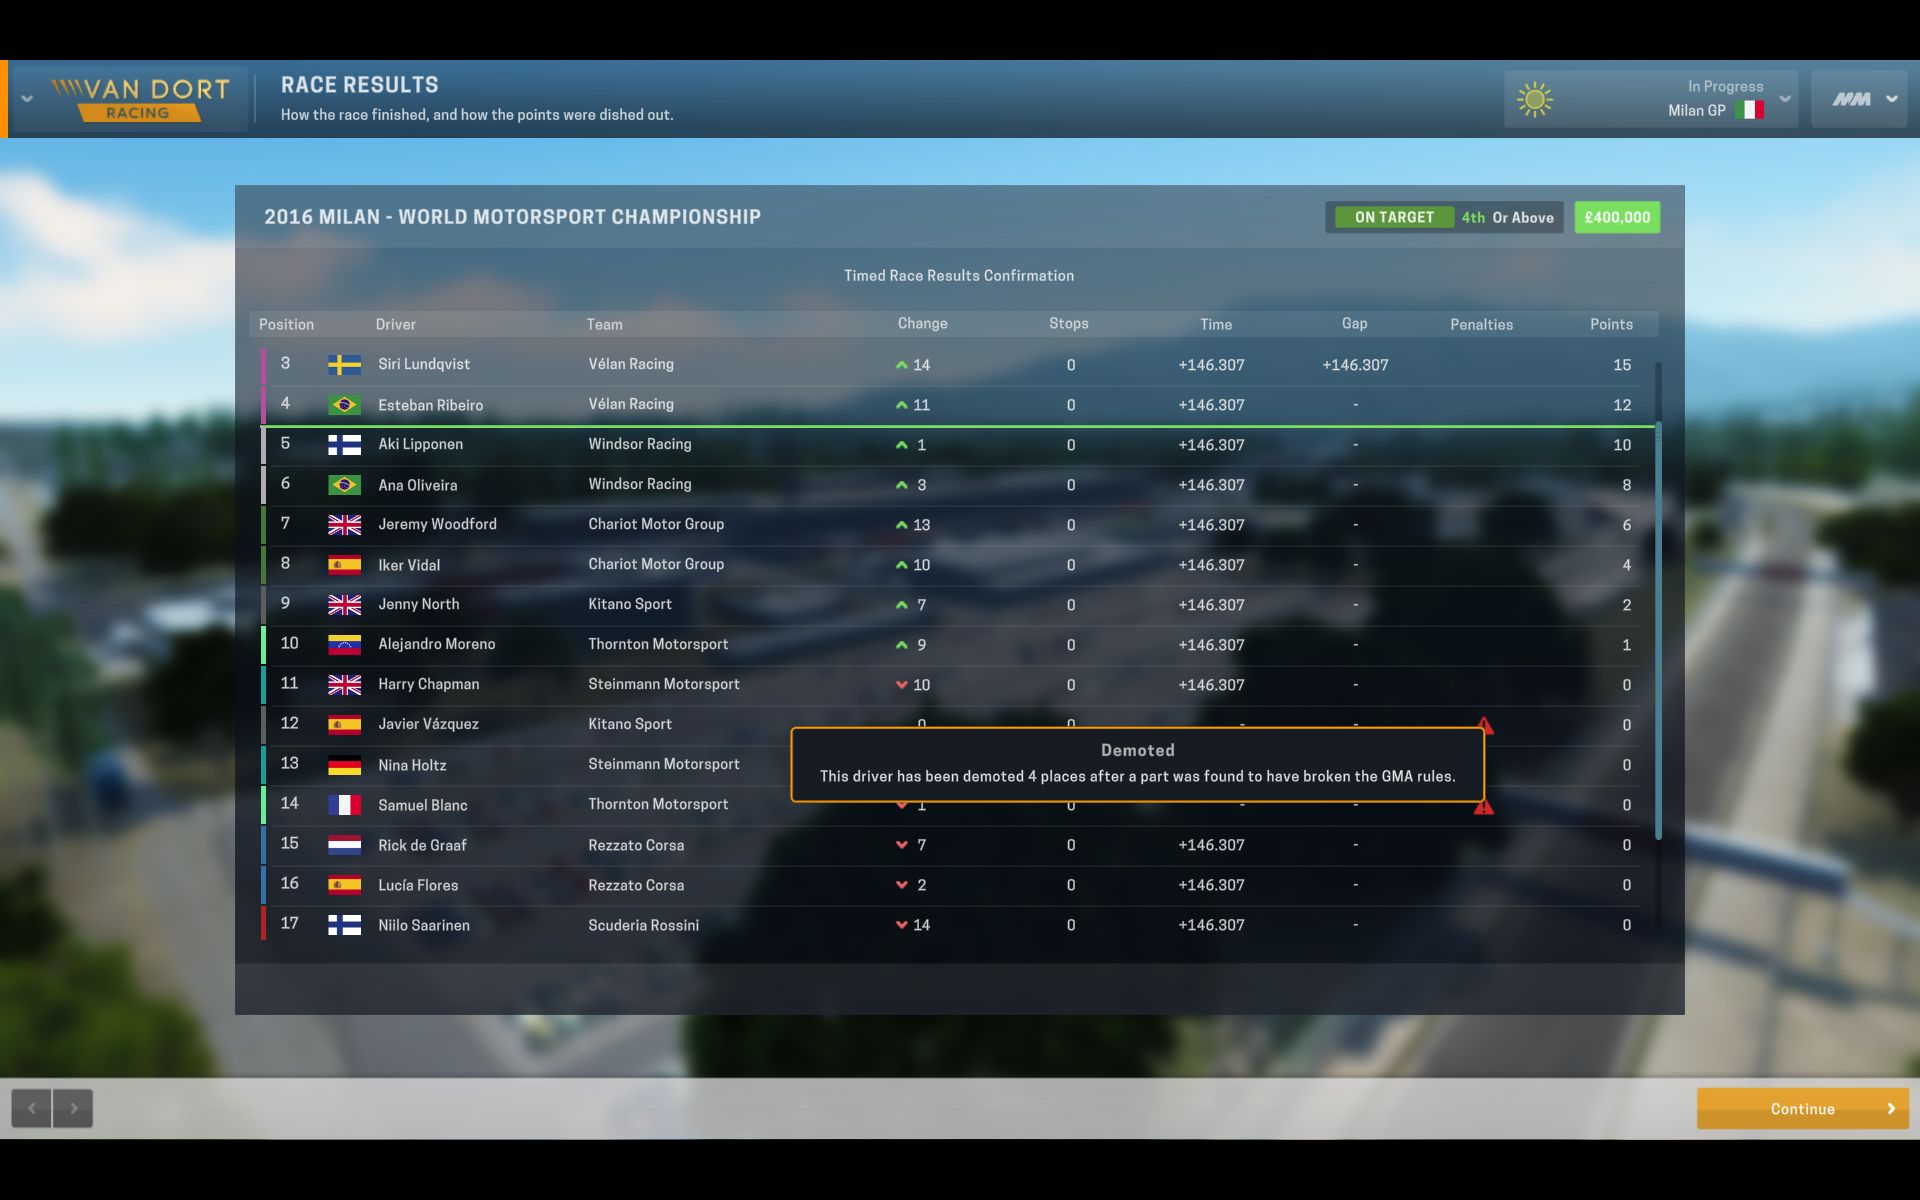This screenshot has height=1200, width=1920.
Task: Click the Continue button
Action: 1802,1108
